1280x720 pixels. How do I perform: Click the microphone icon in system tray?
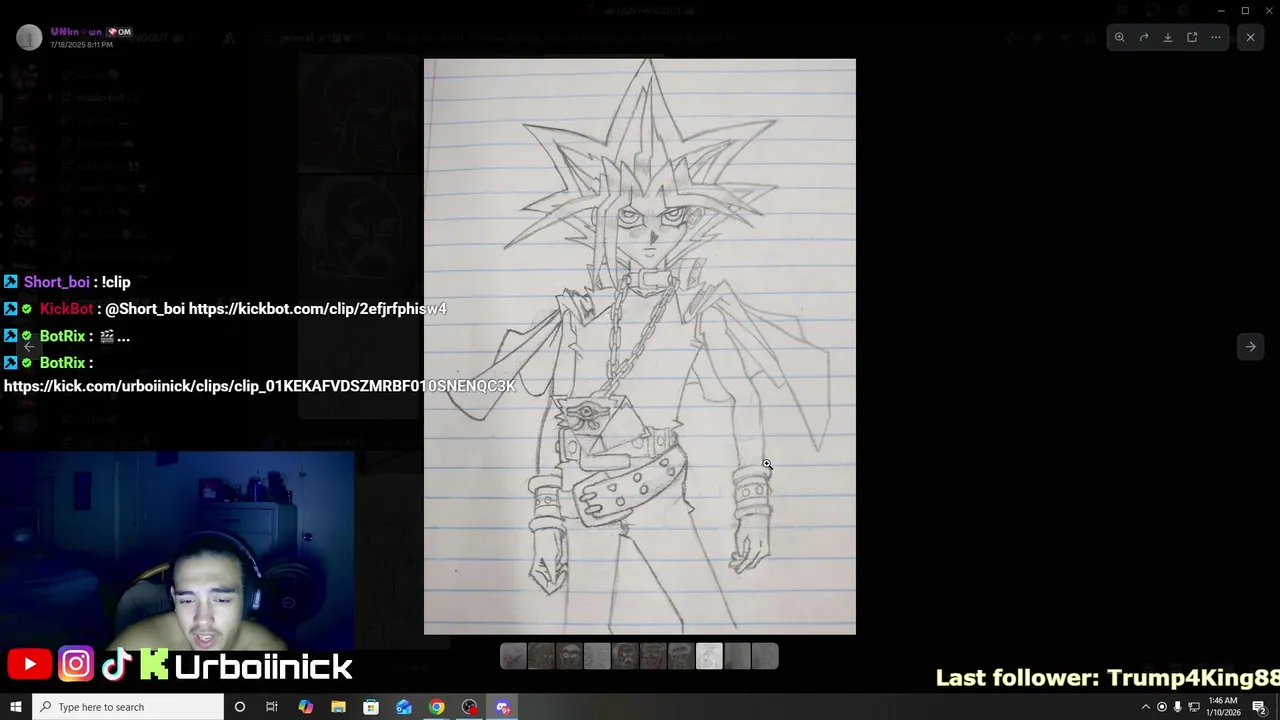tap(1177, 707)
